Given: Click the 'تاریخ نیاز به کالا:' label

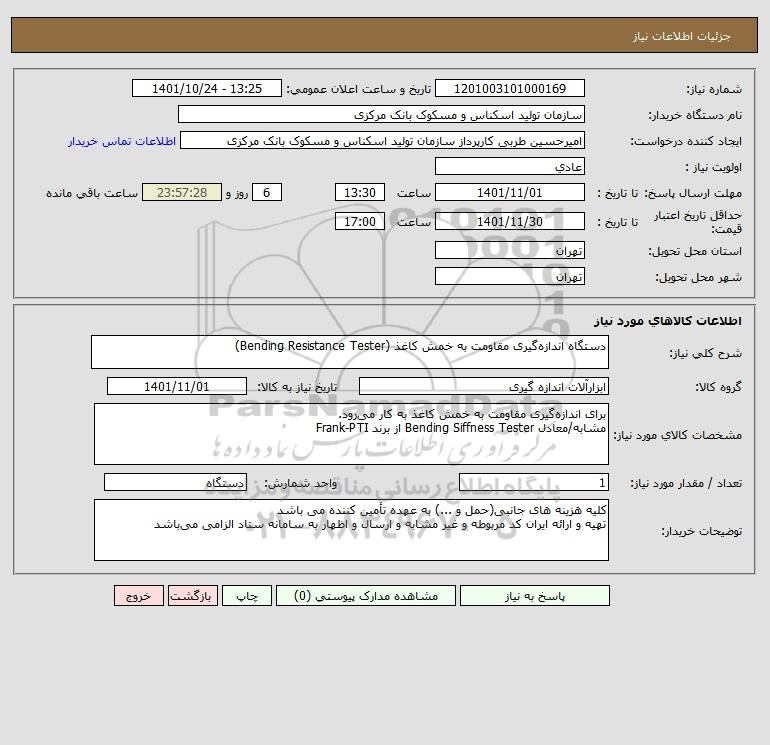Looking at the screenshot, I should [298, 387].
